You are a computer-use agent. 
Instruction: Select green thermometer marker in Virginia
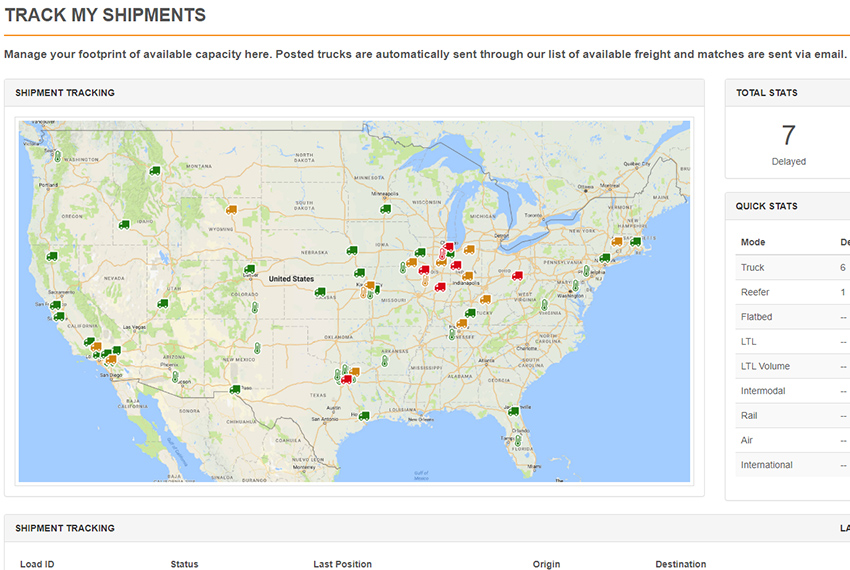click(544, 305)
